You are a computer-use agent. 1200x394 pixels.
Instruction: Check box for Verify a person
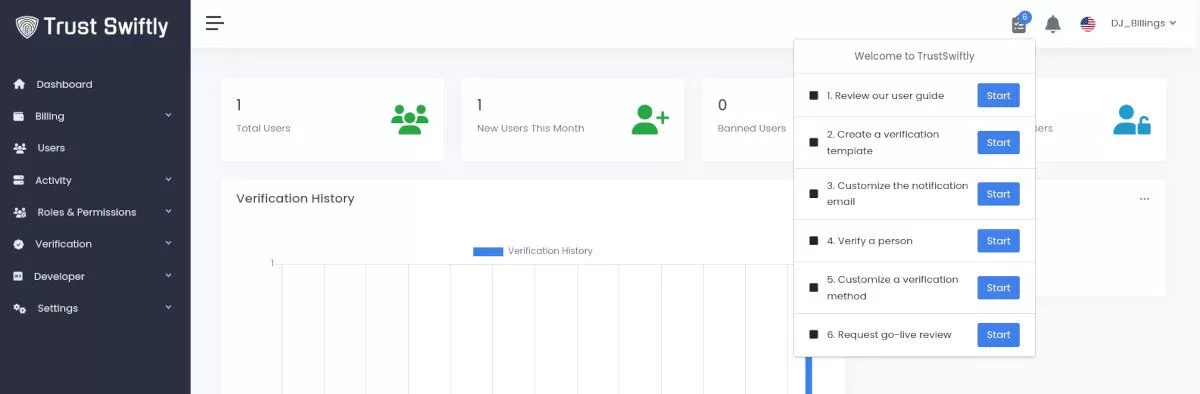[x=814, y=240]
